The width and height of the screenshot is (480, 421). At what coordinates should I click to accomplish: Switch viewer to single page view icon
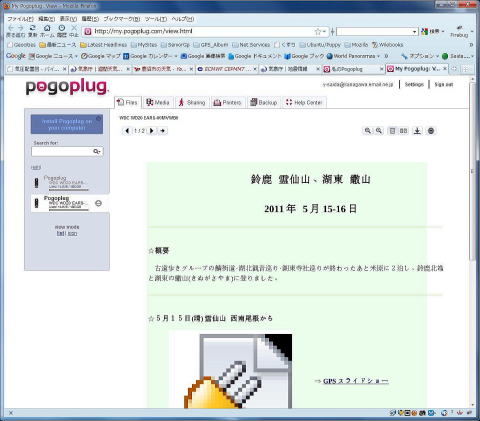point(392,131)
